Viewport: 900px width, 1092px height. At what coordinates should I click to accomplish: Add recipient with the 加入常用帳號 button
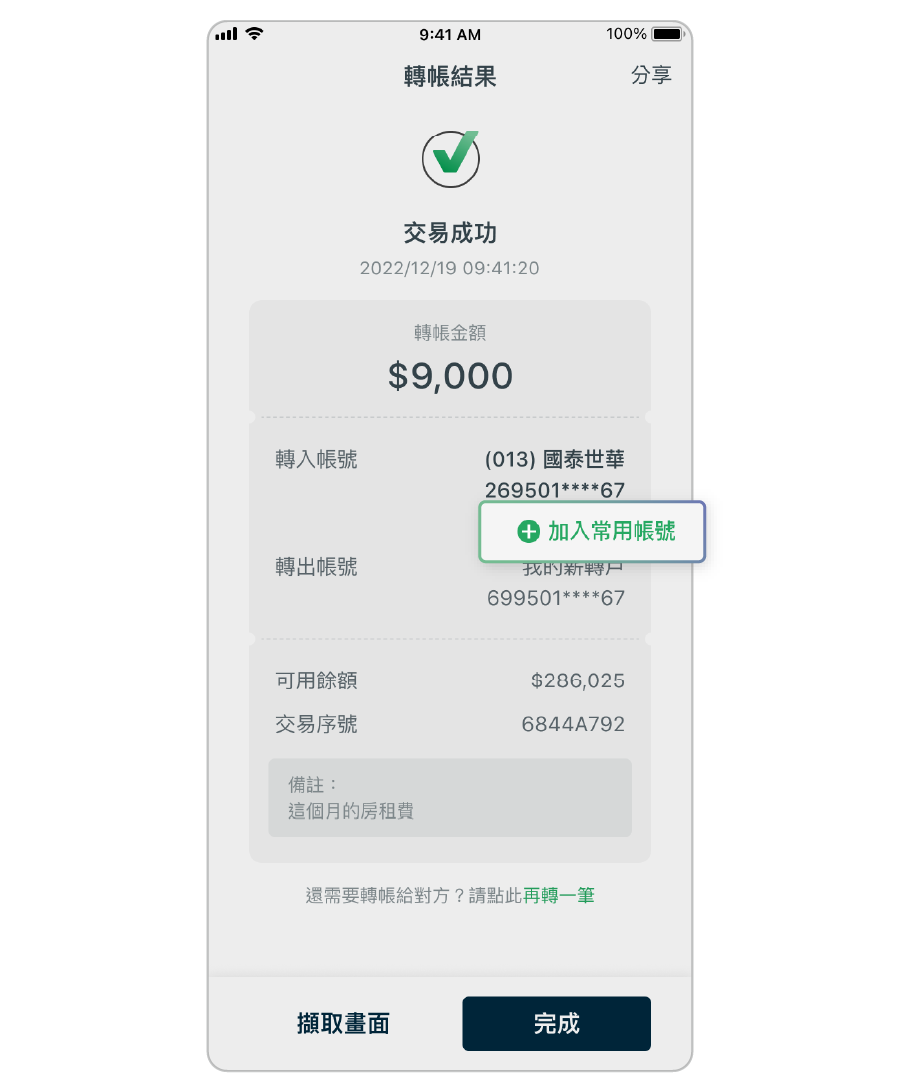[592, 531]
